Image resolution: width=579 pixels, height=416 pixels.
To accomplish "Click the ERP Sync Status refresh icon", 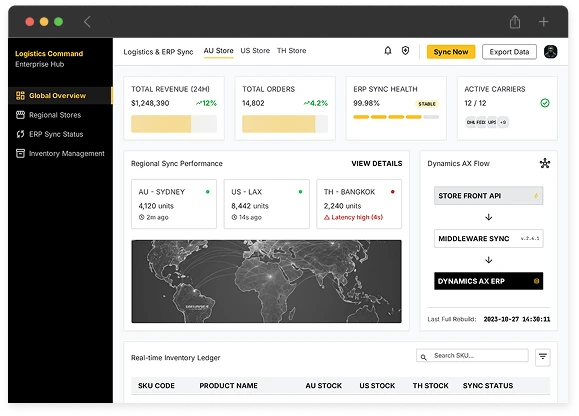I will (x=20, y=134).
